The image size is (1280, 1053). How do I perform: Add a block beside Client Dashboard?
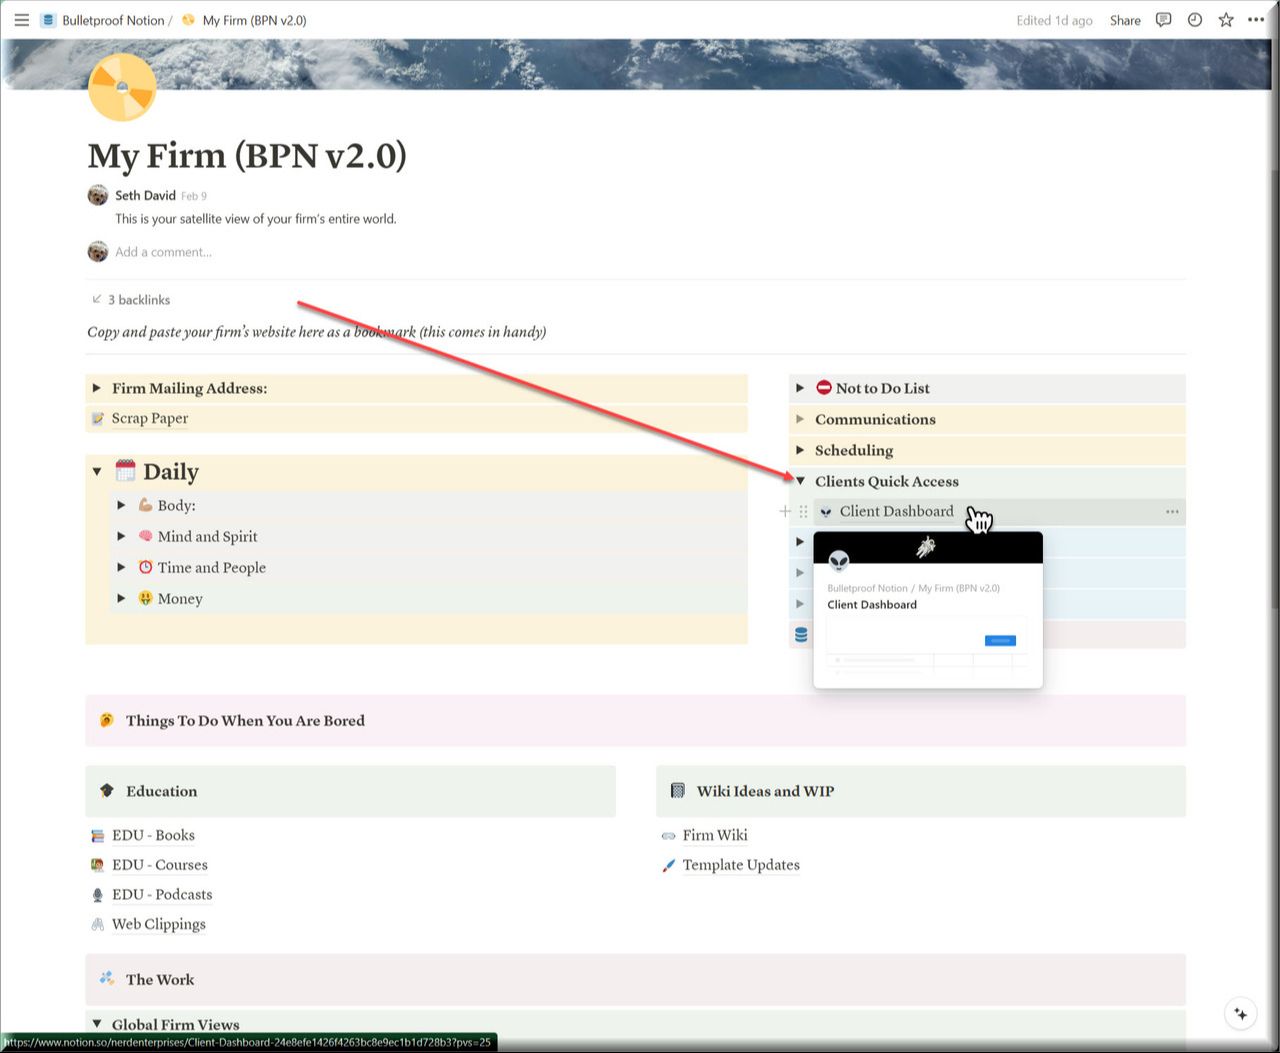pos(785,511)
